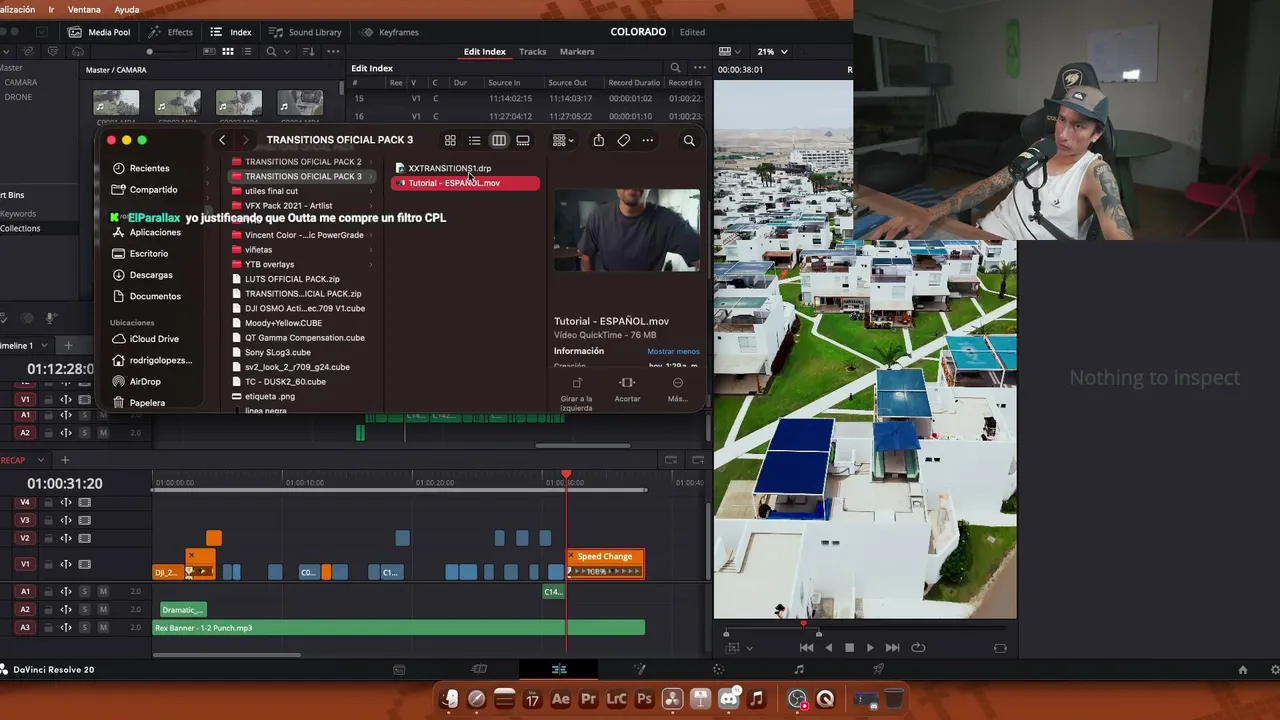This screenshot has height=720, width=1280.
Task: Open the Ventana menu
Action: 84,9
